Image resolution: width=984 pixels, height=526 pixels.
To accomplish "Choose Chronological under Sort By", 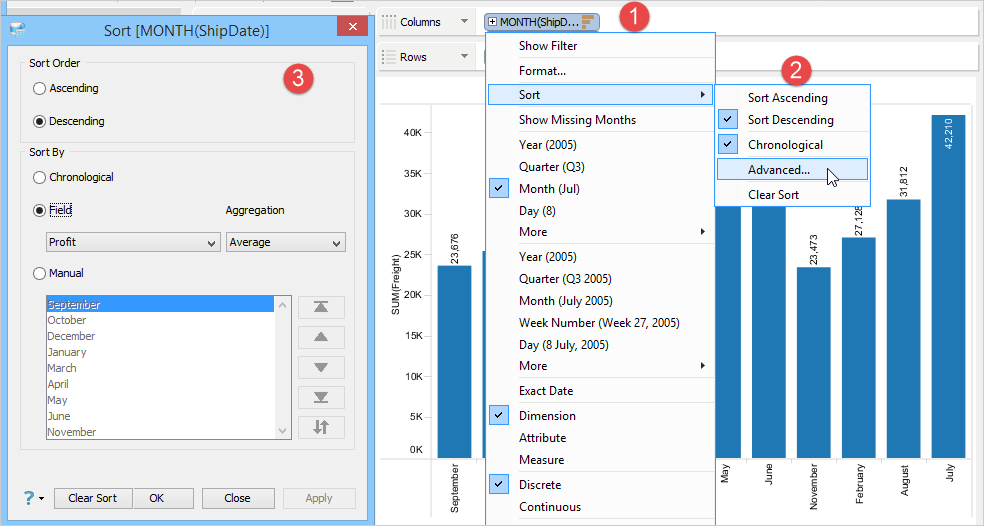I will pos(40,178).
